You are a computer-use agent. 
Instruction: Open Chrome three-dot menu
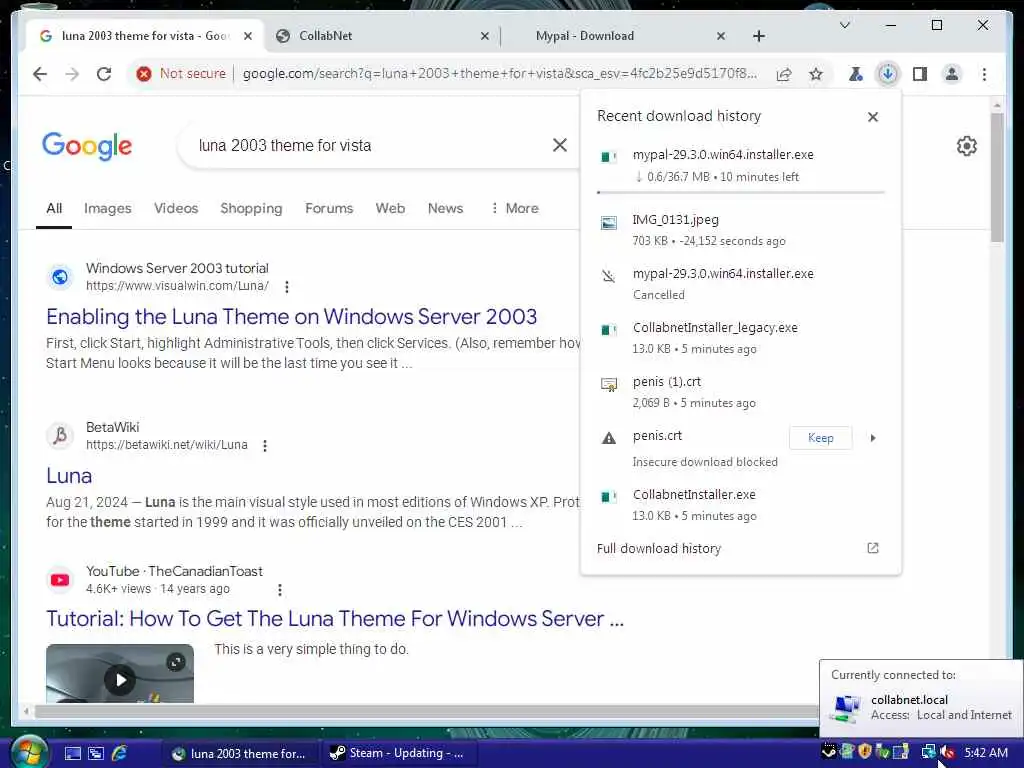pyautogui.click(x=984, y=74)
